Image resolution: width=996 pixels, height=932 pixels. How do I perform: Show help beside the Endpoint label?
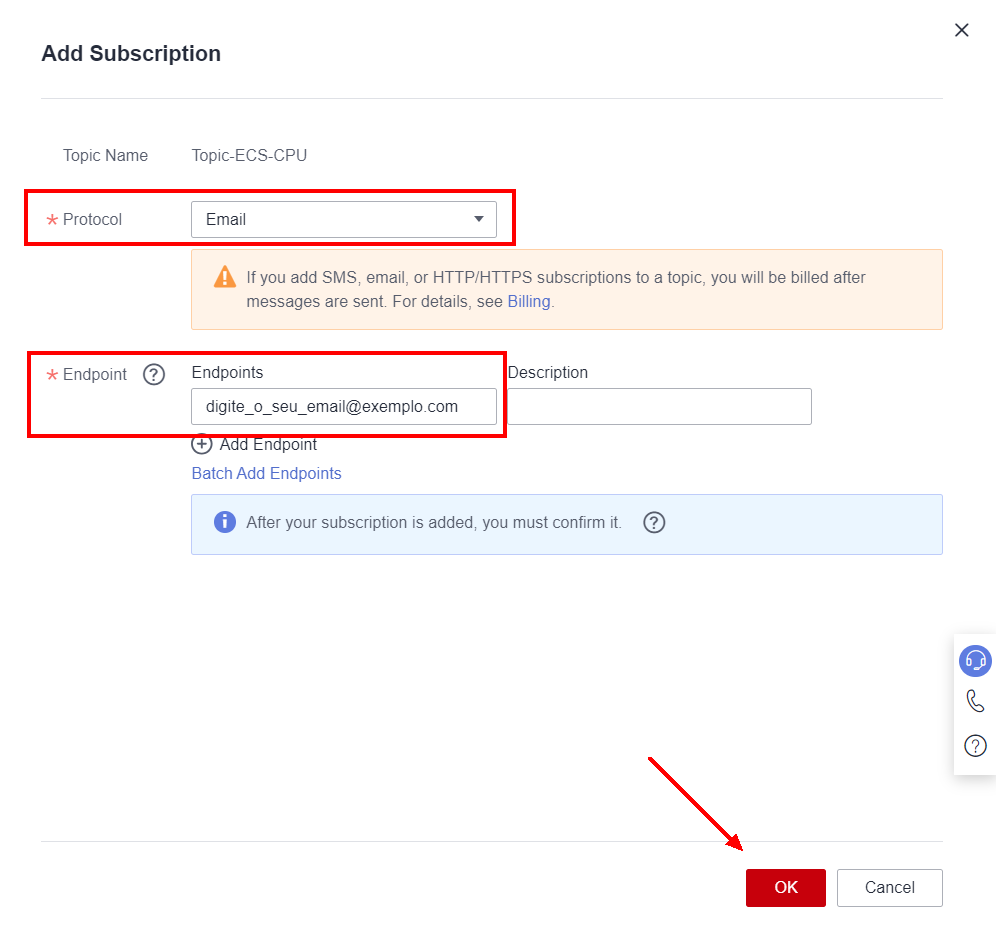(154, 375)
